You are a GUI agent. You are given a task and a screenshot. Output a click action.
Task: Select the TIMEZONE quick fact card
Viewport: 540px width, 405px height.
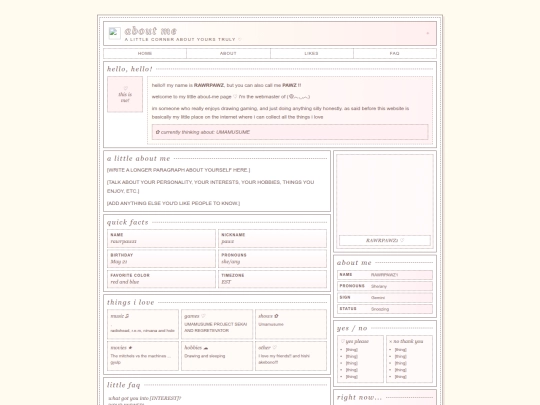tap(272, 279)
